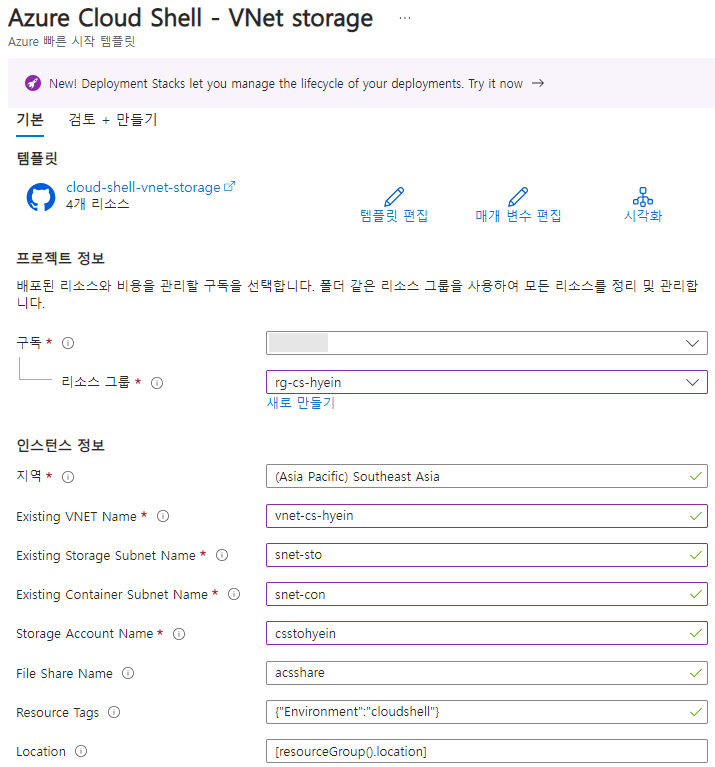Switch to the 검토 + 만들기 tab
Viewport: 715px width, 767px height.
113,120
